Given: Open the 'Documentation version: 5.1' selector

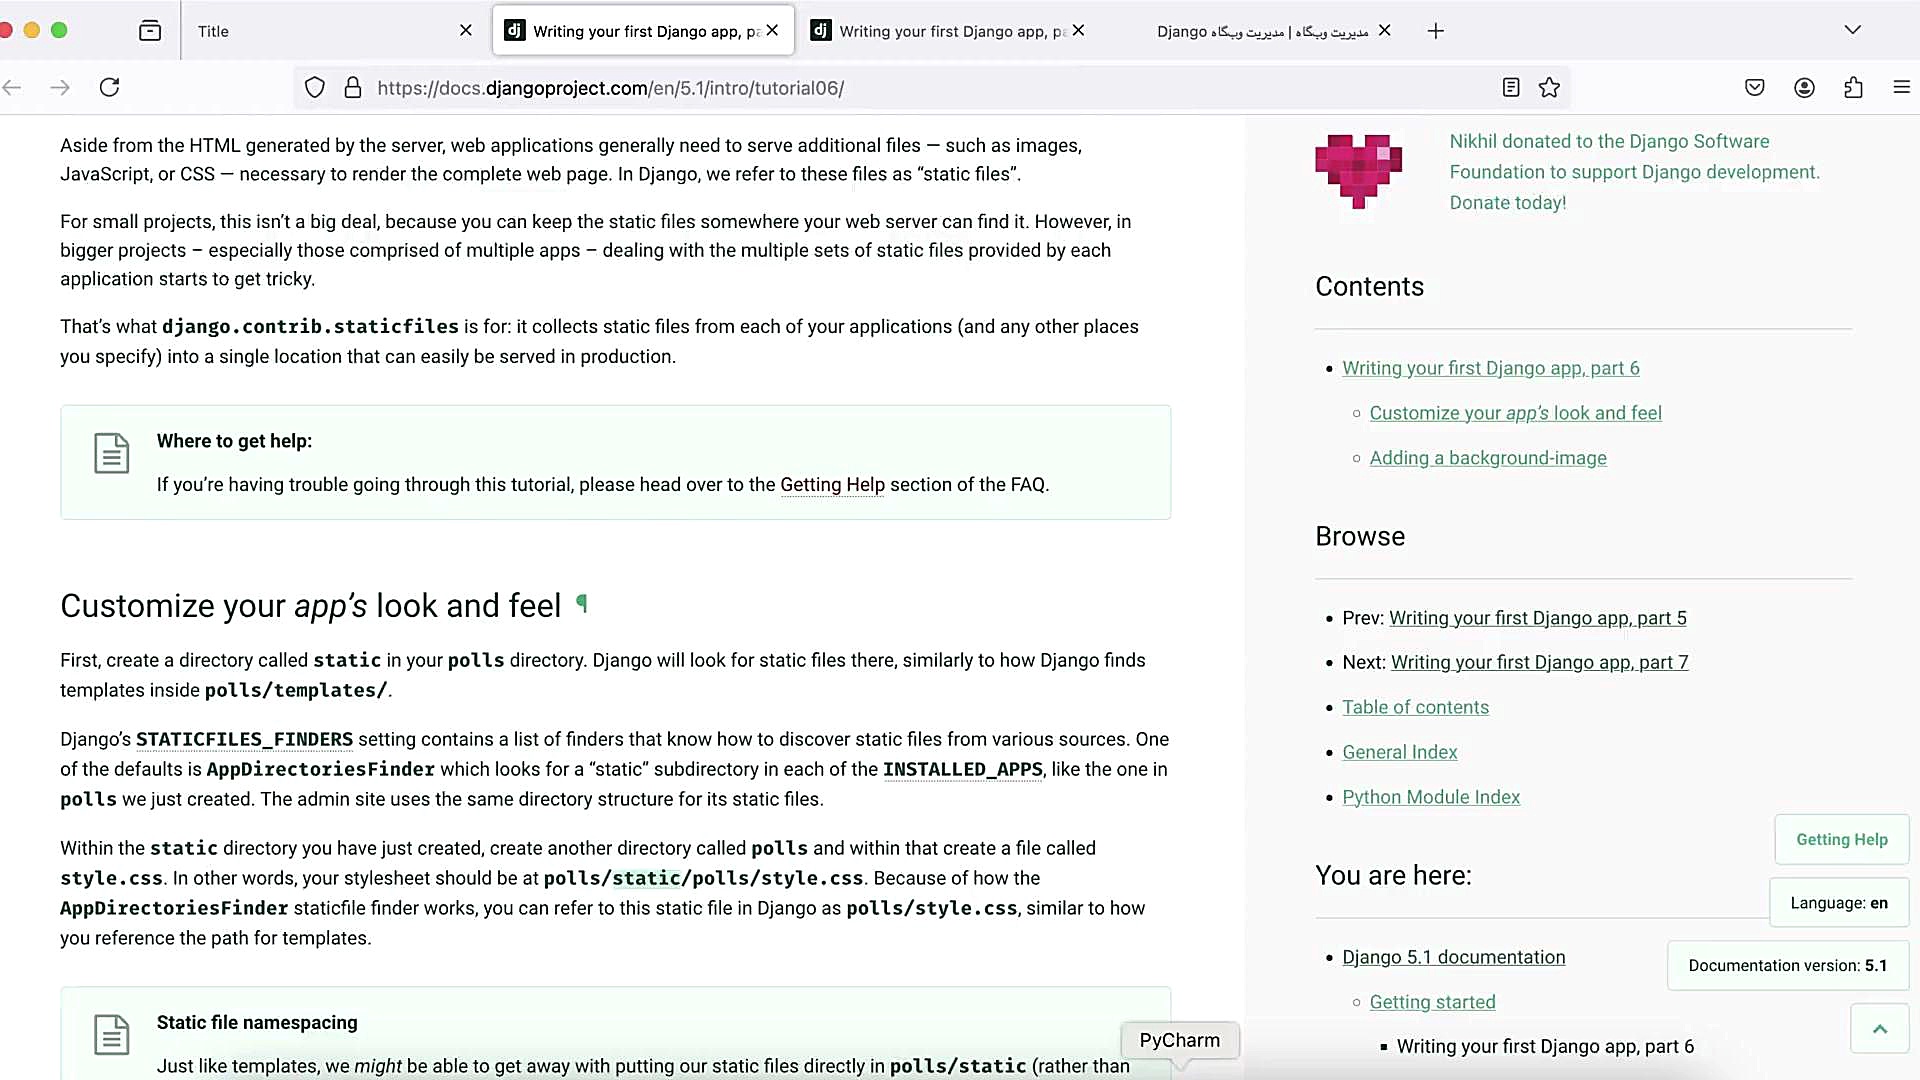Looking at the screenshot, I should click(x=1788, y=966).
